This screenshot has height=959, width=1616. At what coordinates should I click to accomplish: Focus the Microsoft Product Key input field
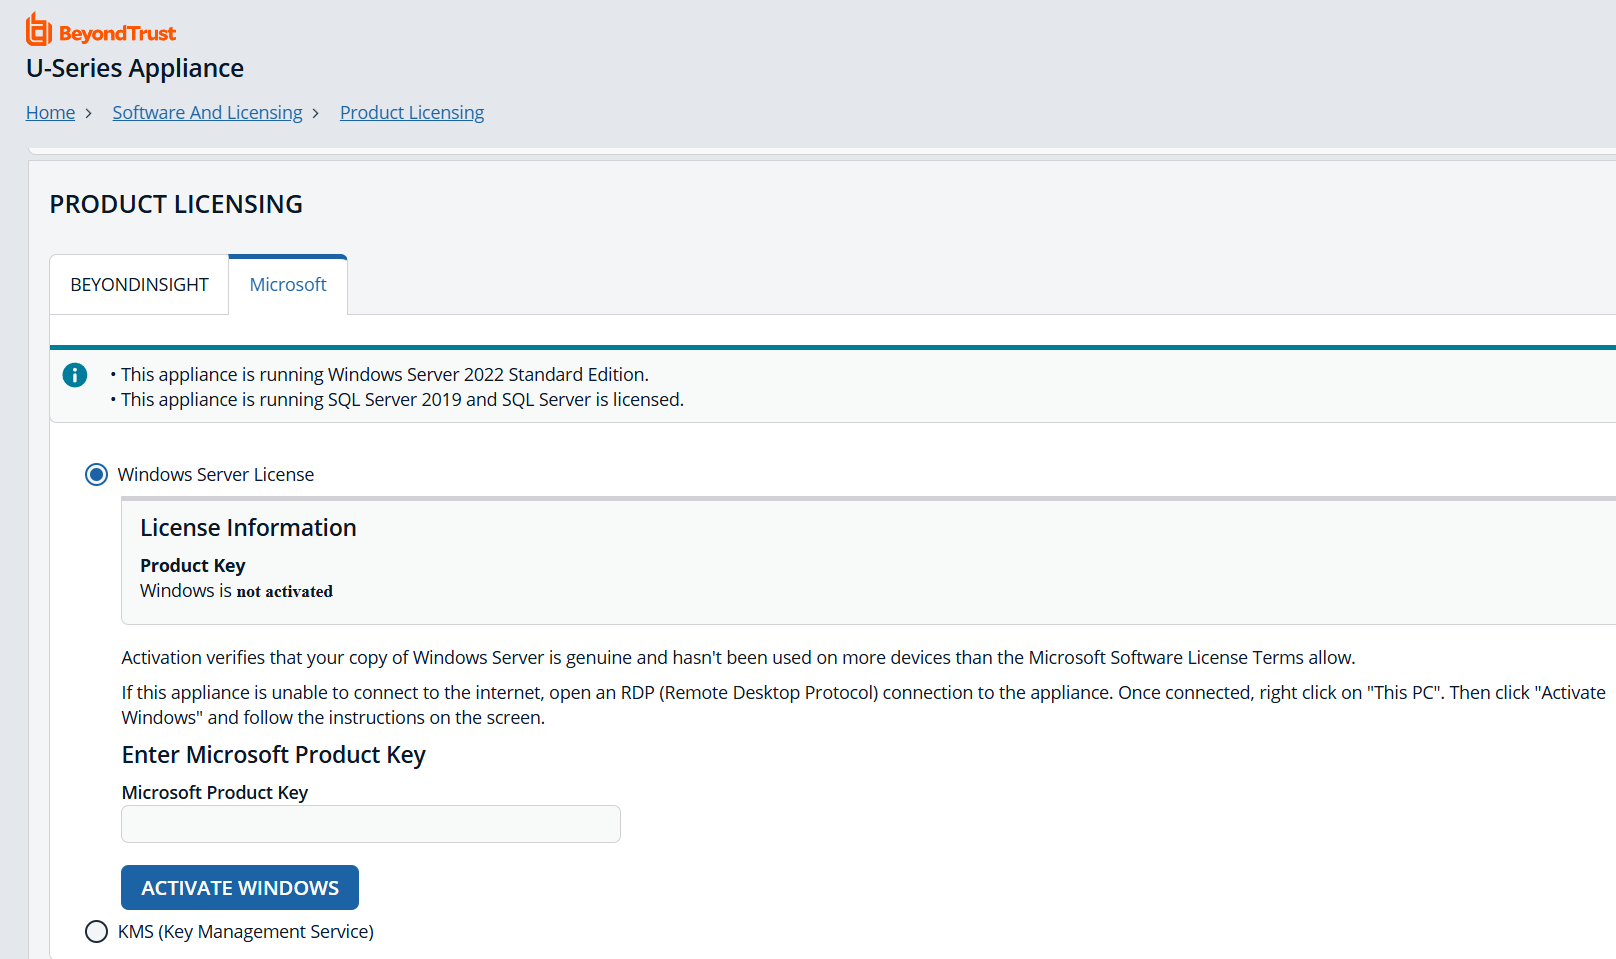(371, 824)
